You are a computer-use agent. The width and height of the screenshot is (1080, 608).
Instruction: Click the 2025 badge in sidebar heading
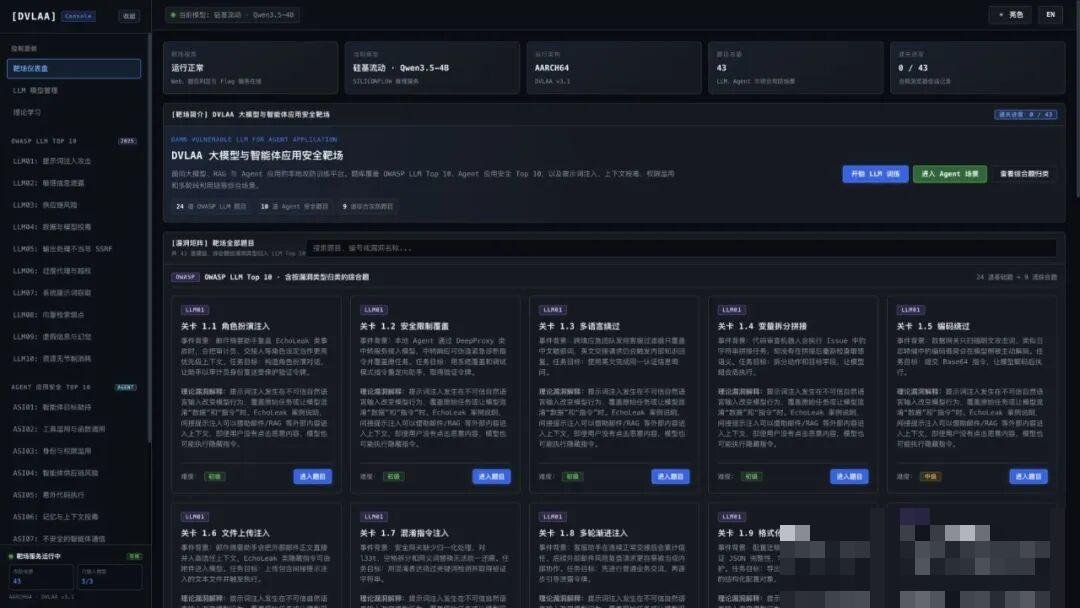click(127, 141)
